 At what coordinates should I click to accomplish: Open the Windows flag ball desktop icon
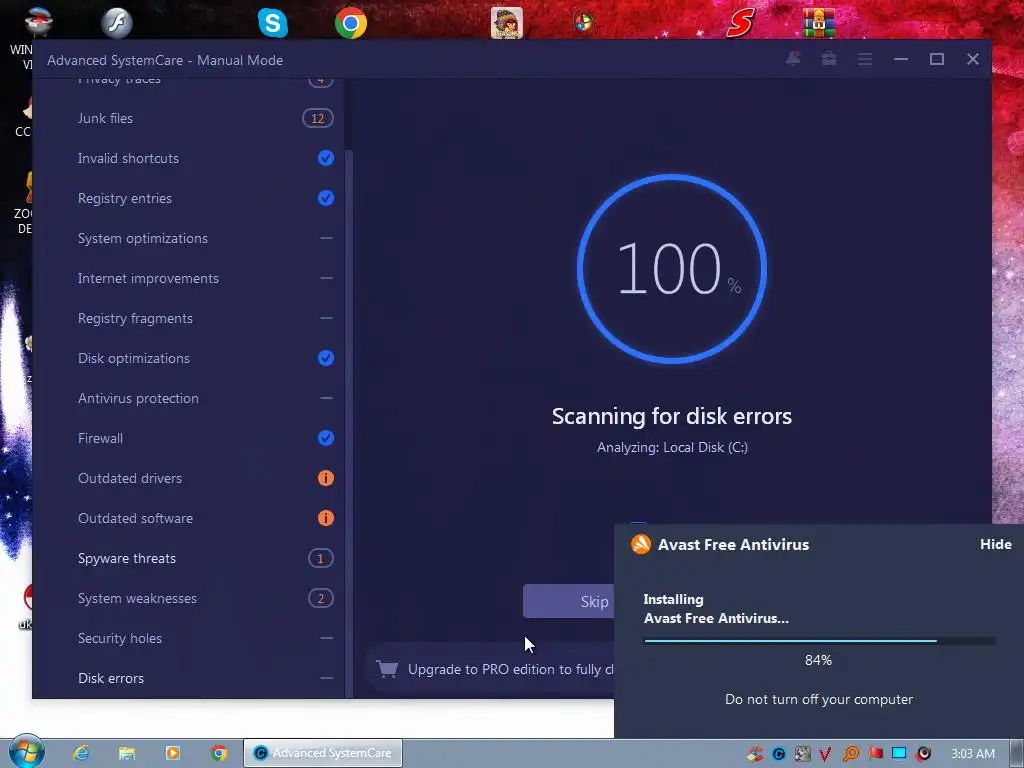click(583, 23)
